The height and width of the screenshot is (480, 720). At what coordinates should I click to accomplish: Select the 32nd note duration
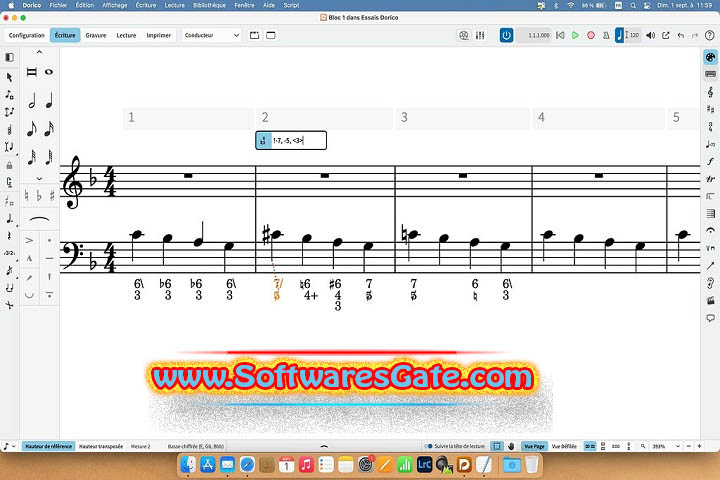click(32, 157)
